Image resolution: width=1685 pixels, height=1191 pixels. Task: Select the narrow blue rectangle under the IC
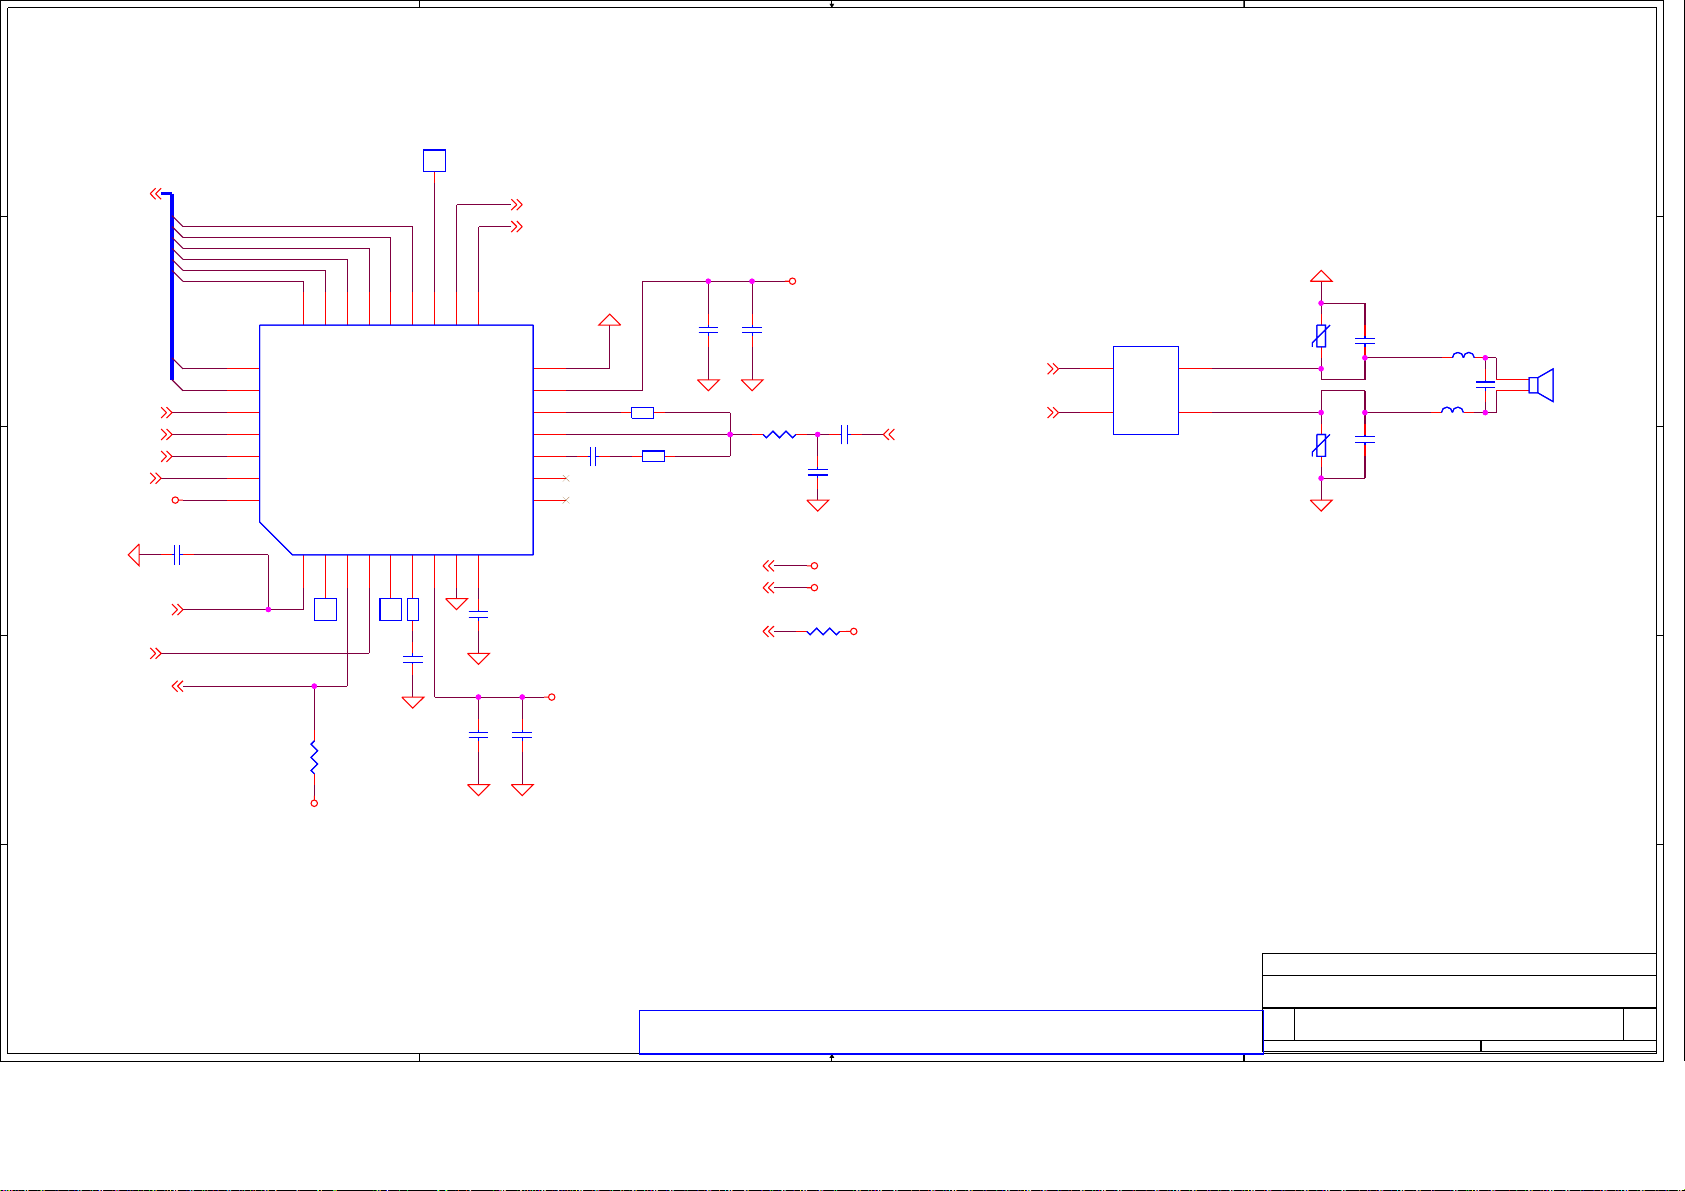coord(413,609)
